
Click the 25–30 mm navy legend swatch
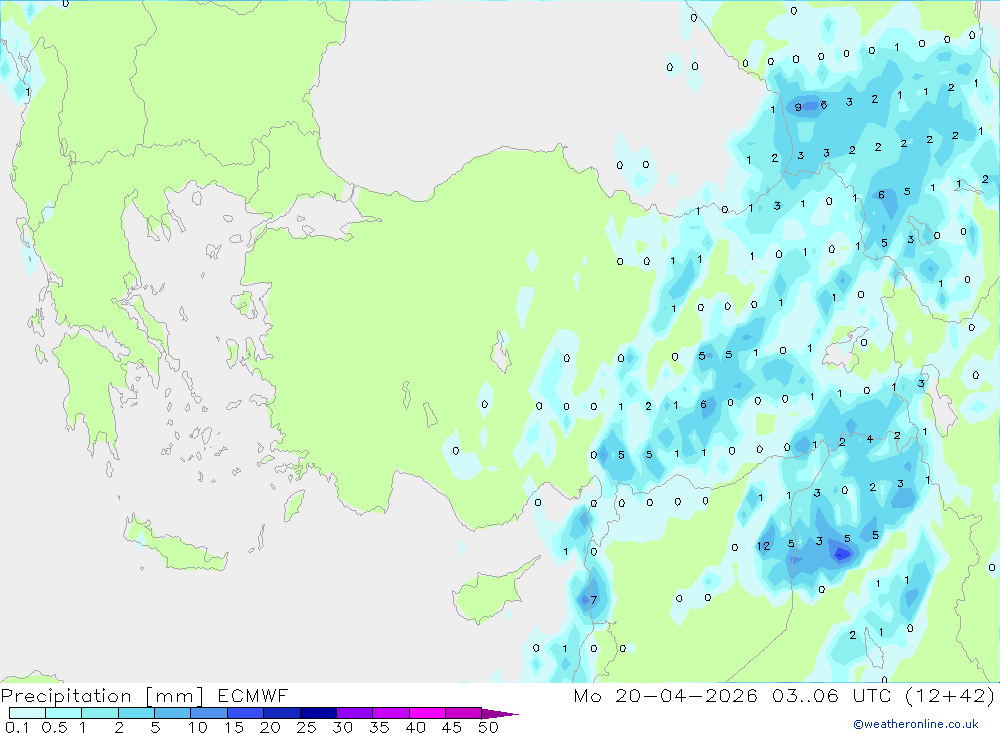click(318, 713)
